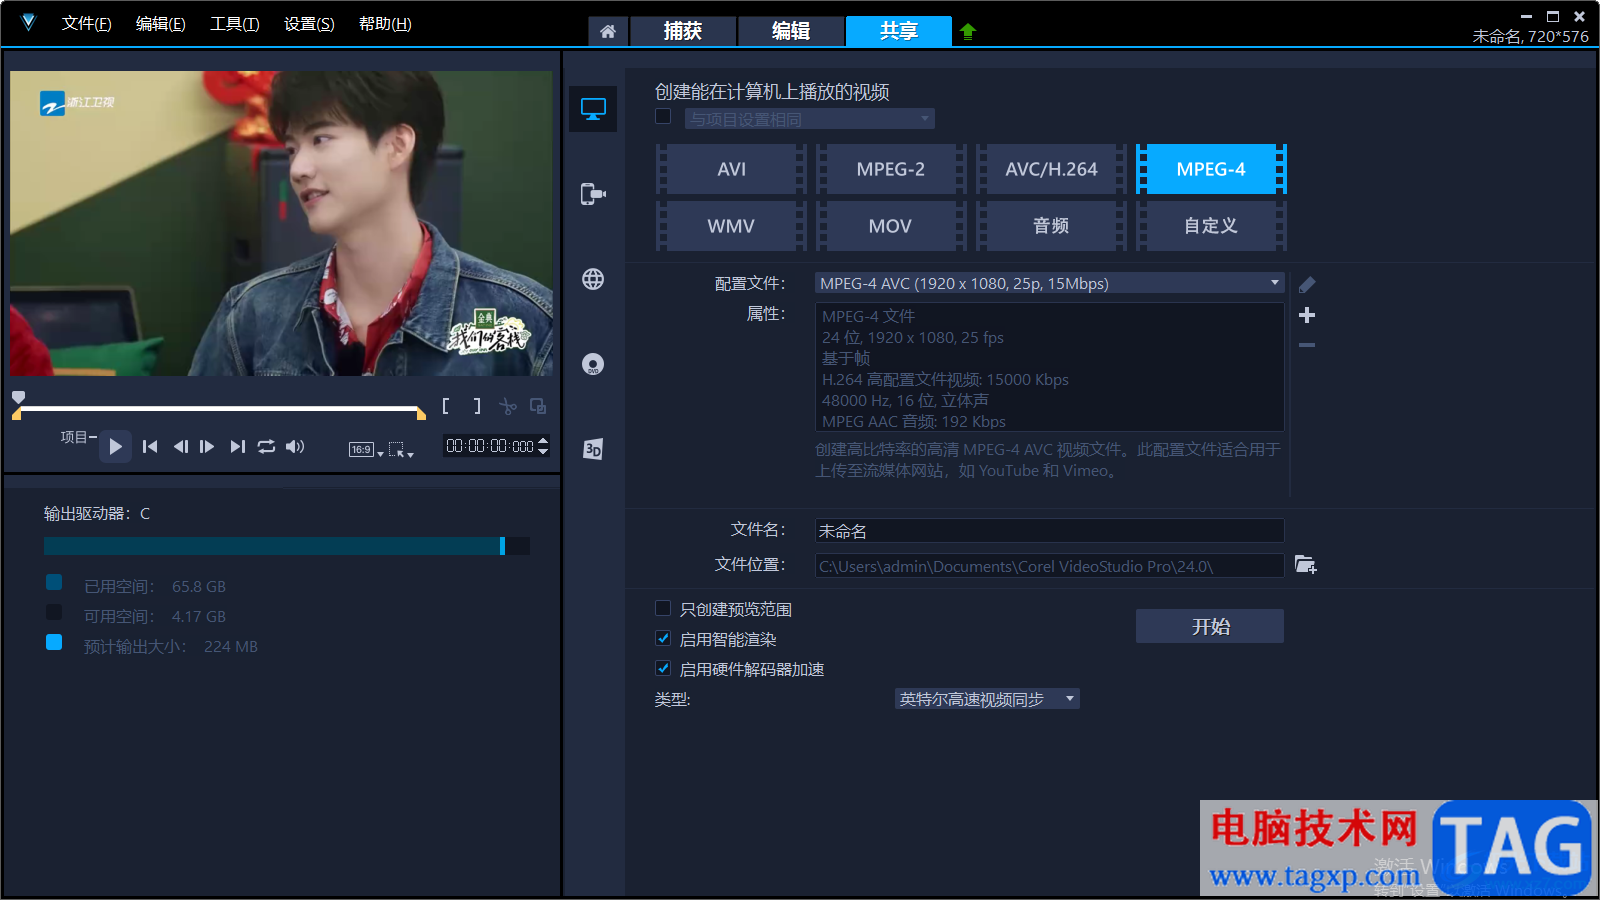Screen dimensions: 1600x900
Task: Click the trim bar end marker
Action: point(421,412)
